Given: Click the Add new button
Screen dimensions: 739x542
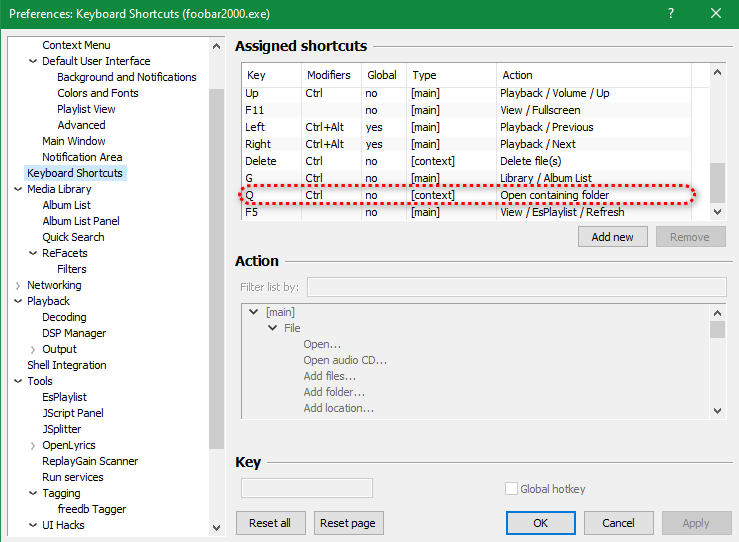Looking at the screenshot, I should [x=612, y=237].
